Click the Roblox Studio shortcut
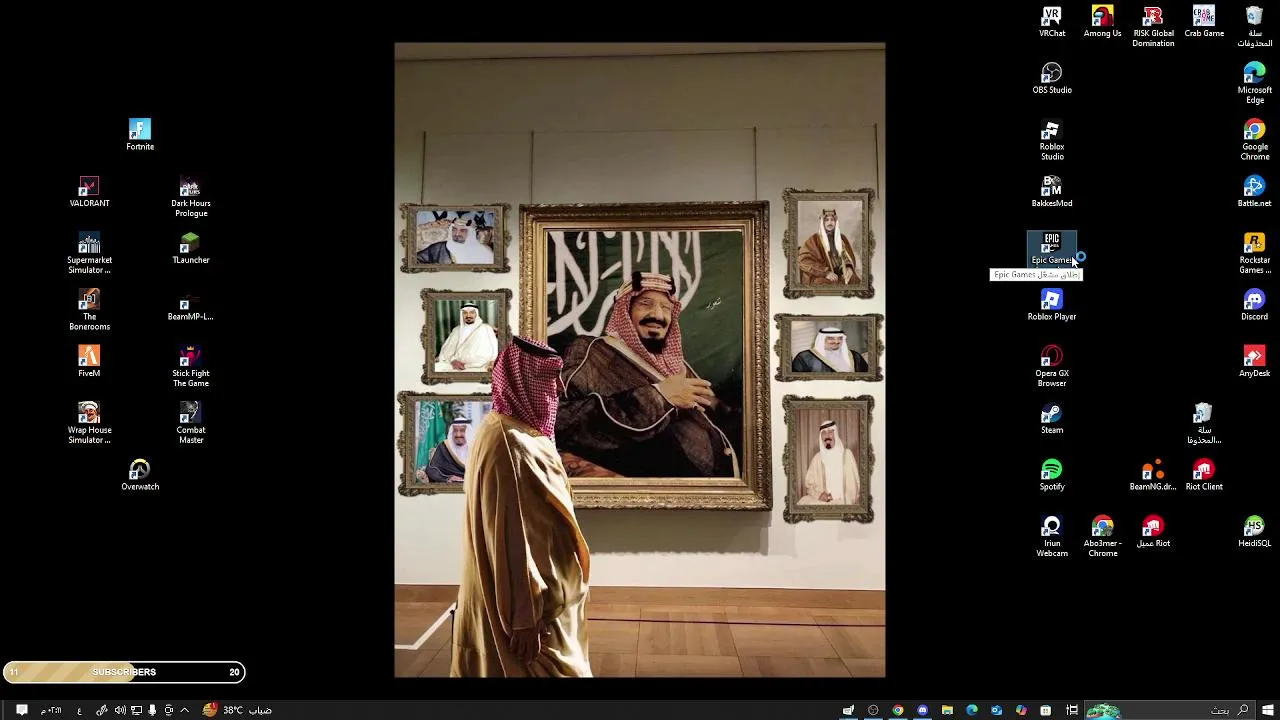Viewport: 1280px width, 720px height. [1052, 140]
